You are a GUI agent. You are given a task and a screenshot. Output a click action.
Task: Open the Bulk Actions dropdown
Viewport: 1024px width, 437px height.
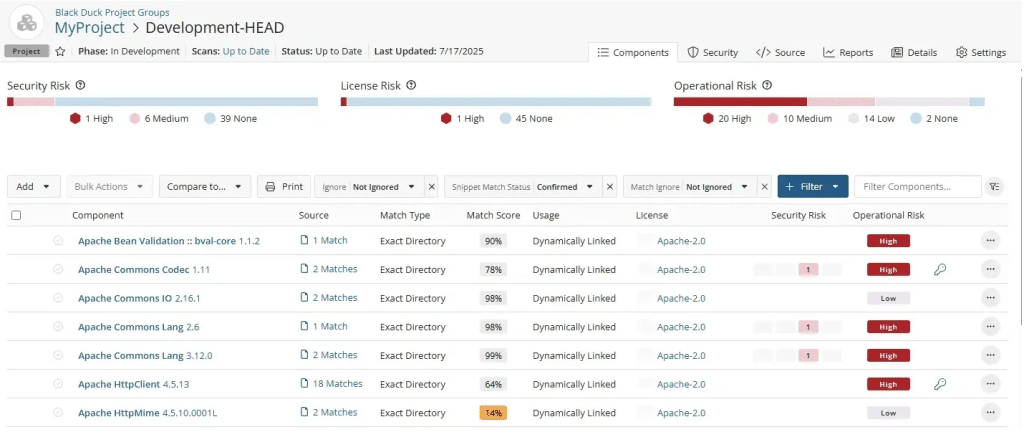click(109, 187)
